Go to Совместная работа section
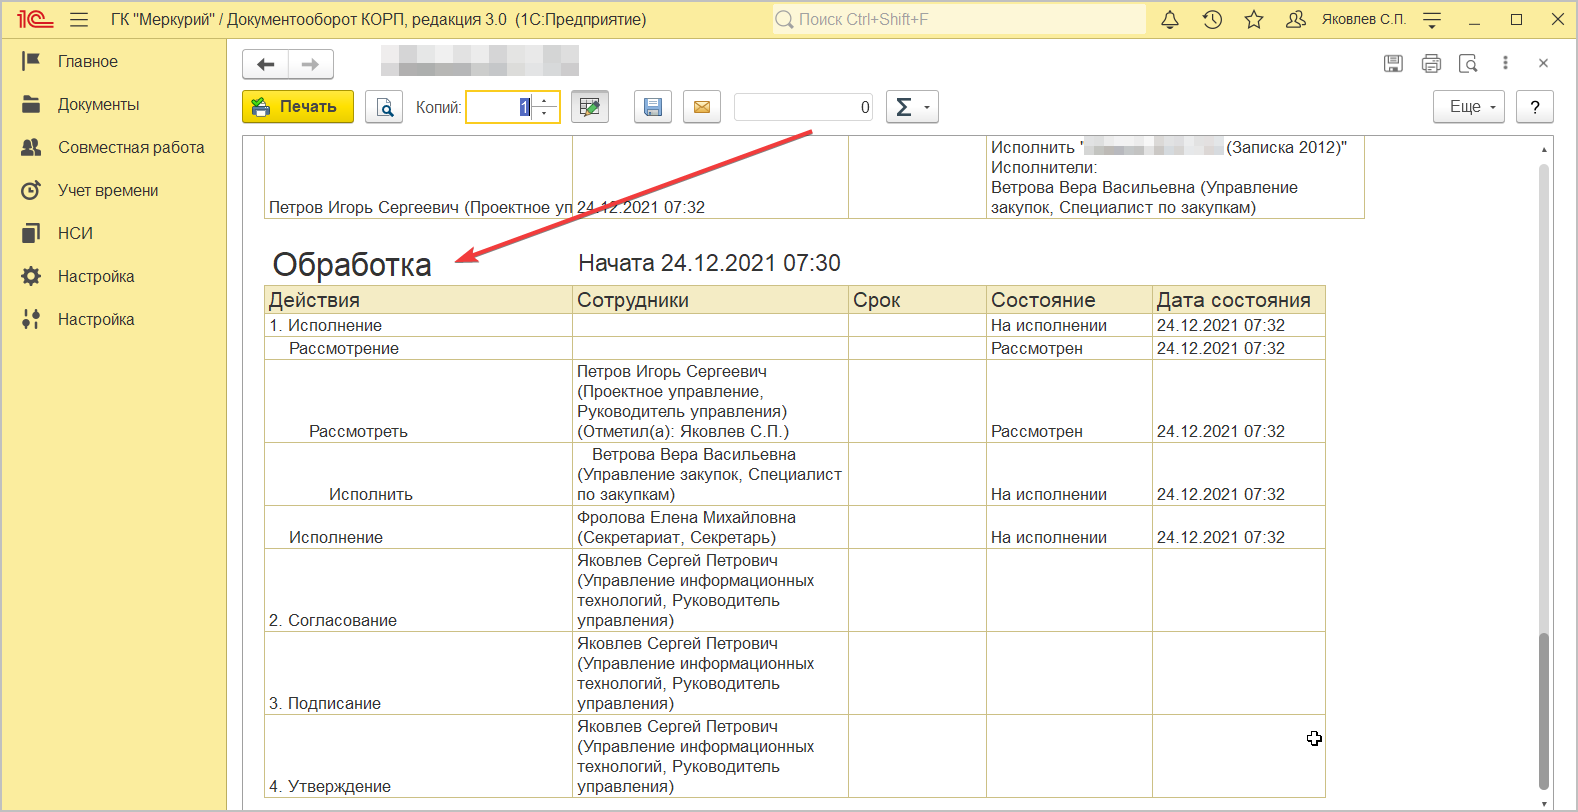 130,148
